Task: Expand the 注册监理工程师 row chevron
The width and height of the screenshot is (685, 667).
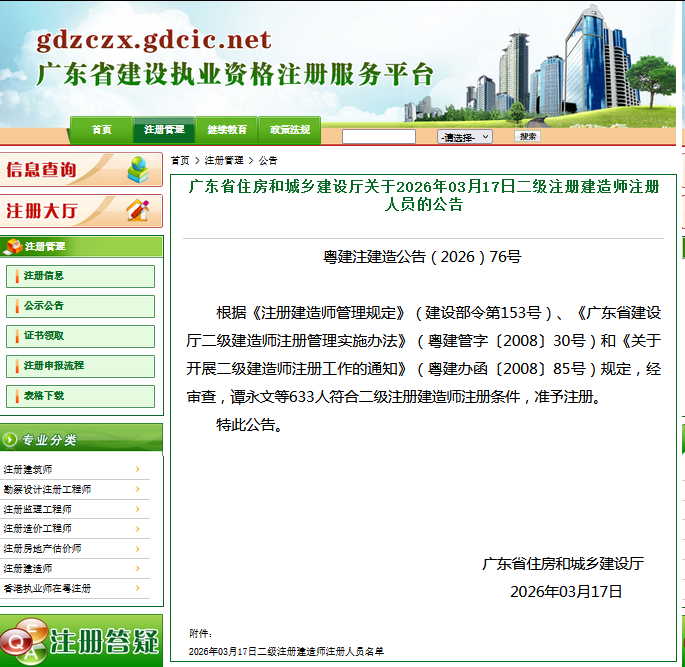Action: pos(138,509)
